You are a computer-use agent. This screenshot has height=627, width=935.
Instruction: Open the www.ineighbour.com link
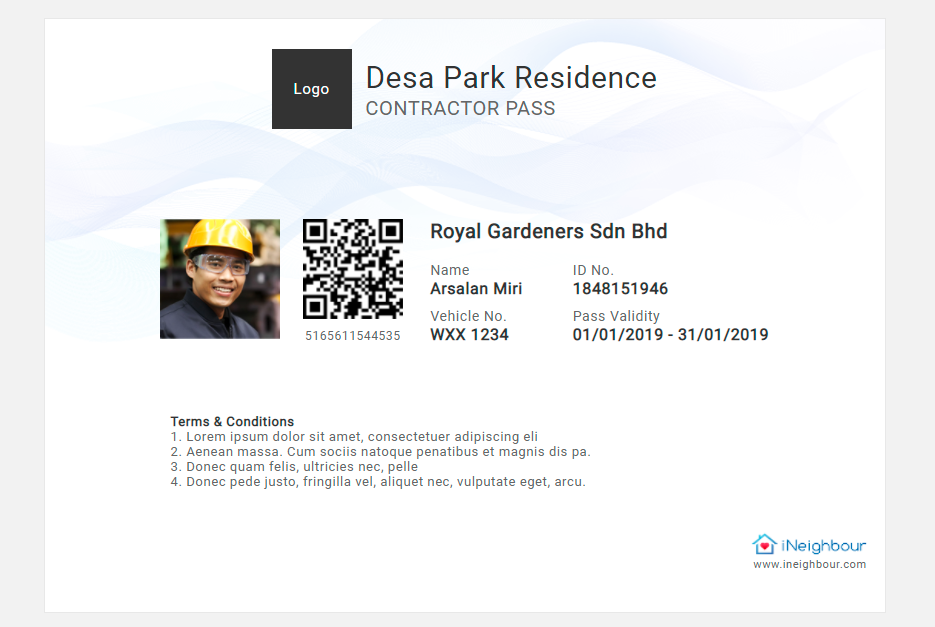(x=809, y=564)
